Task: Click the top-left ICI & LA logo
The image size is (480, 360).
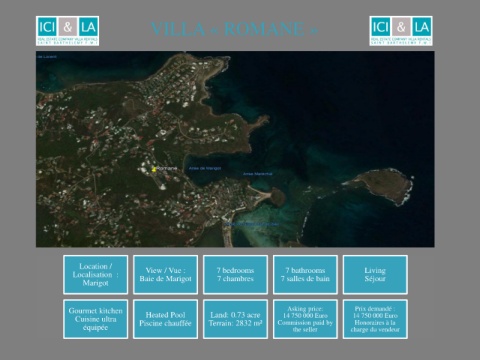Action: point(67,31)
